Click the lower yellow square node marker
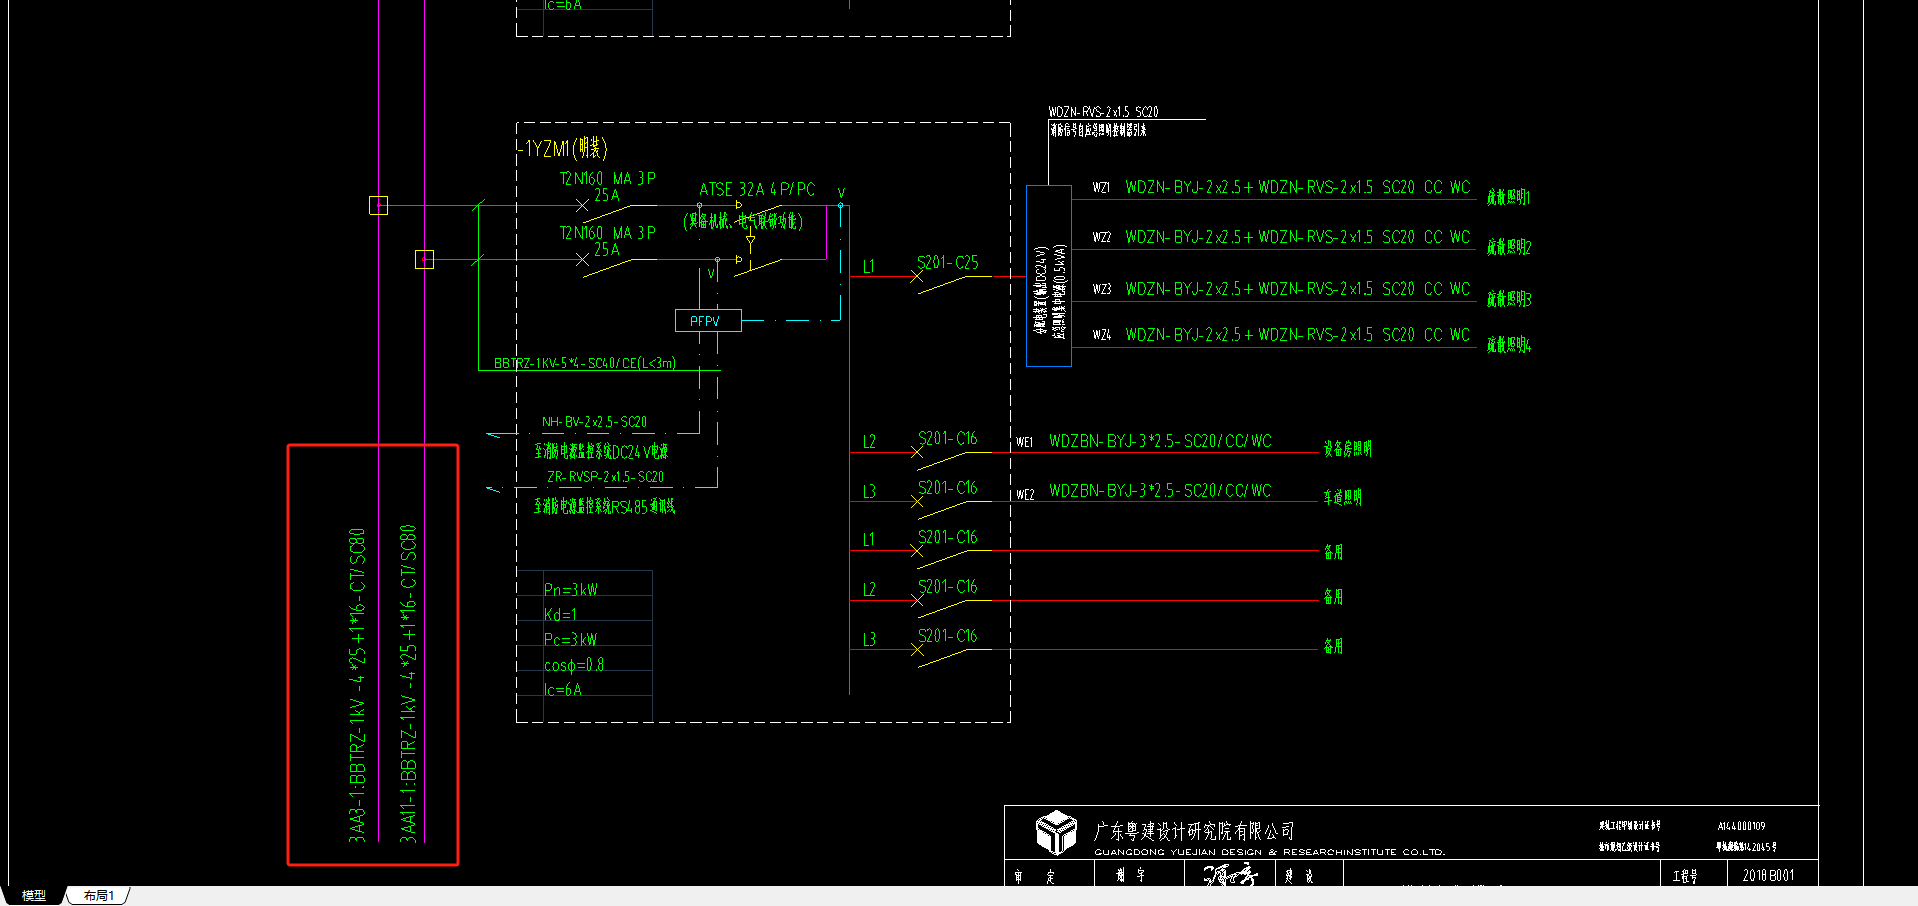 [424, 259]
